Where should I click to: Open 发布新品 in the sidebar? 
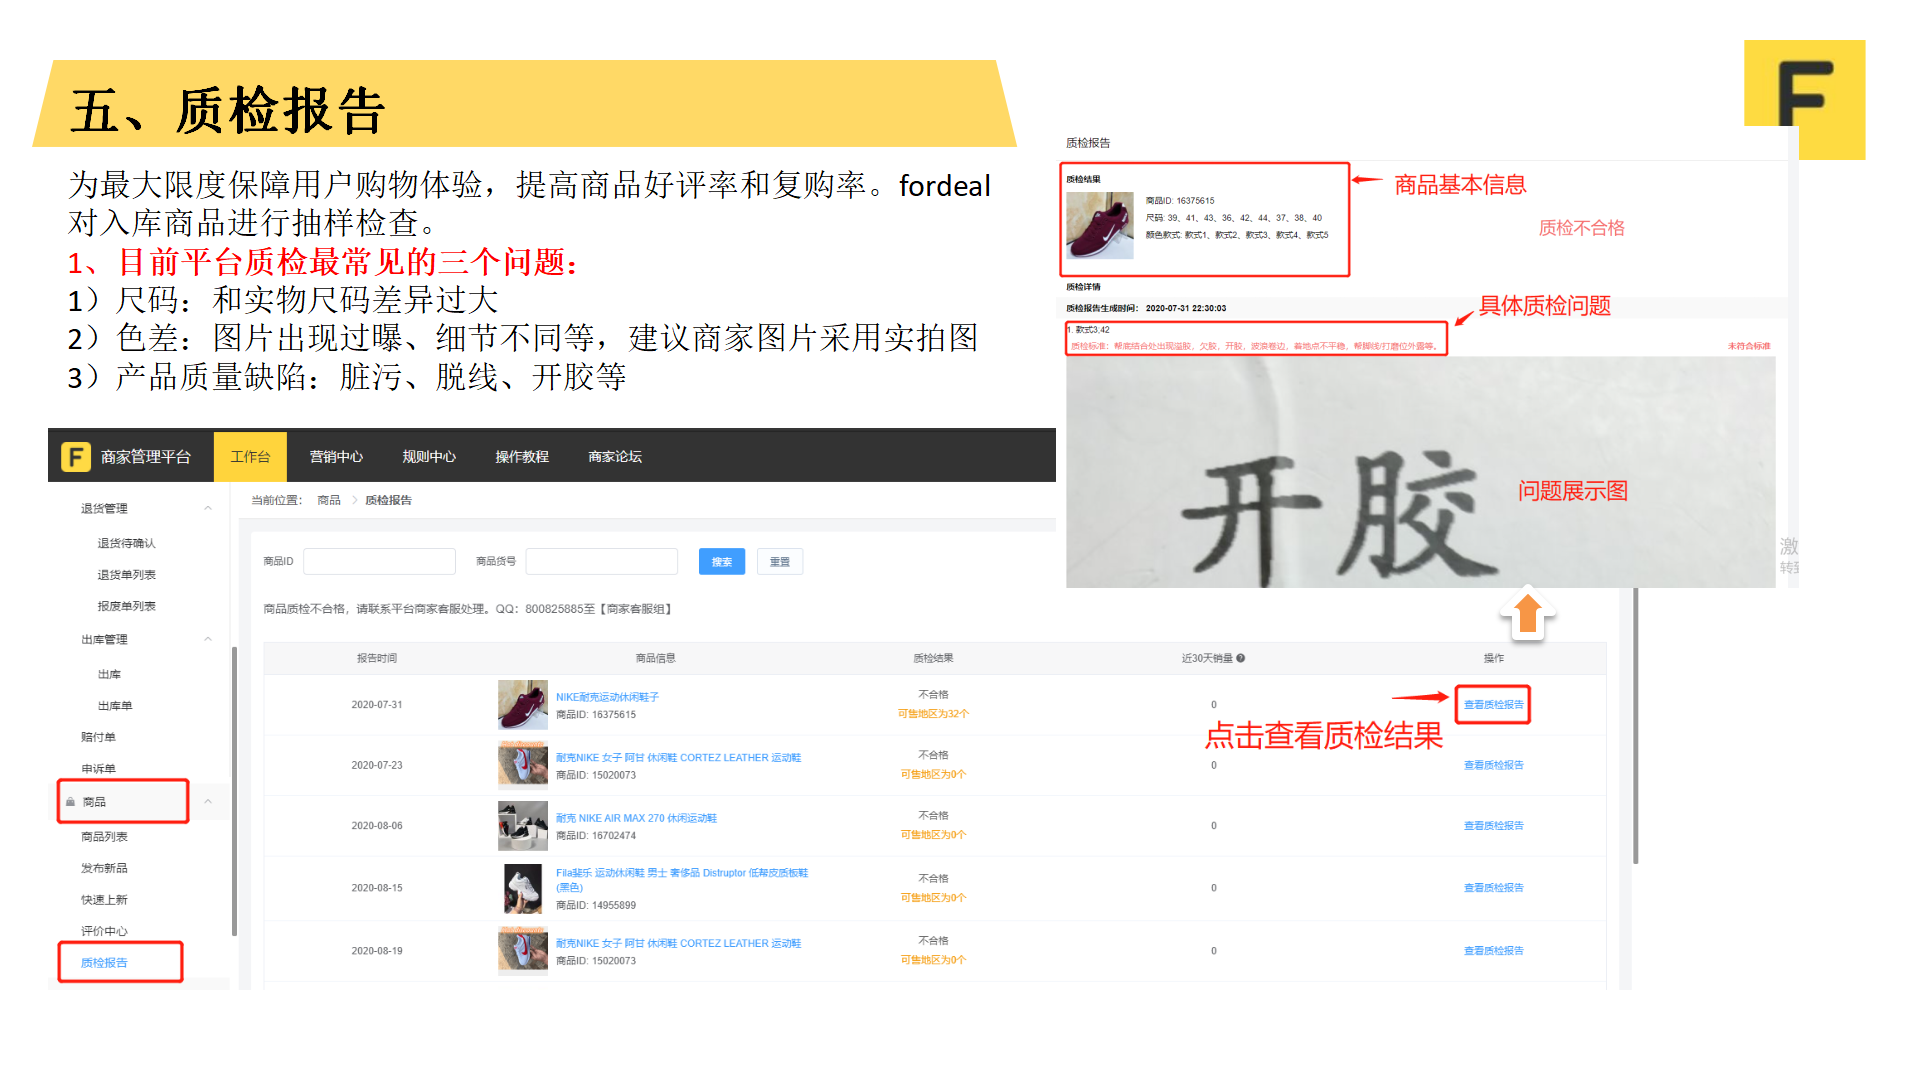104,868
